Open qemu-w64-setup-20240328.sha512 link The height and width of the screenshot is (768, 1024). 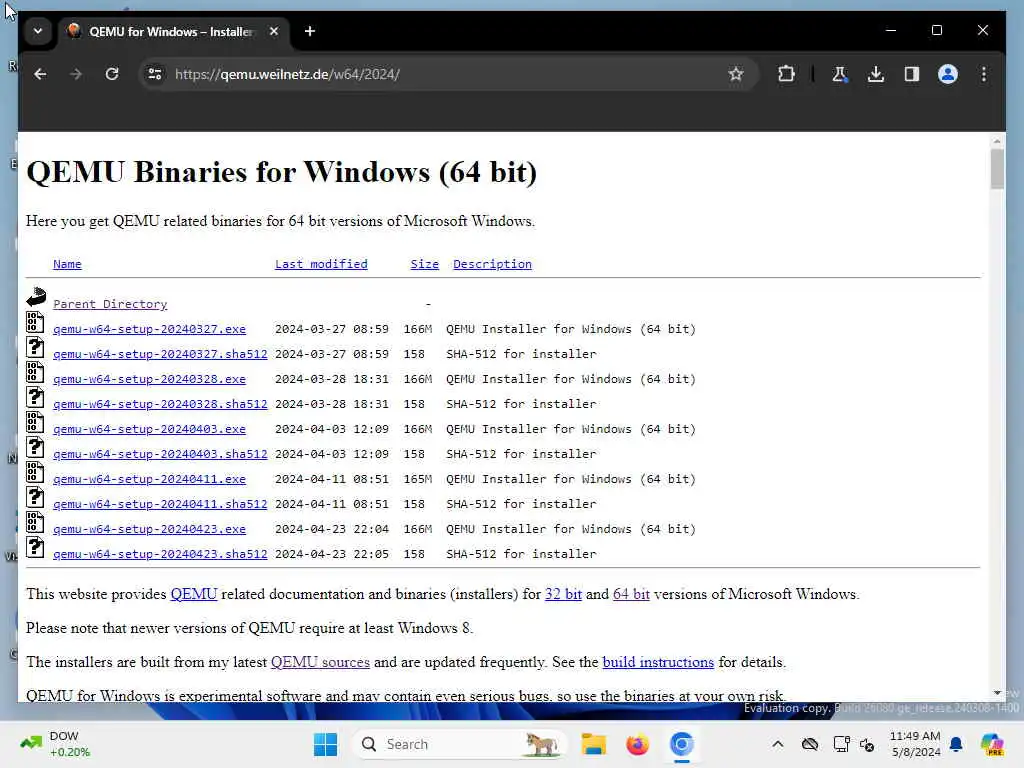[160, 404]
